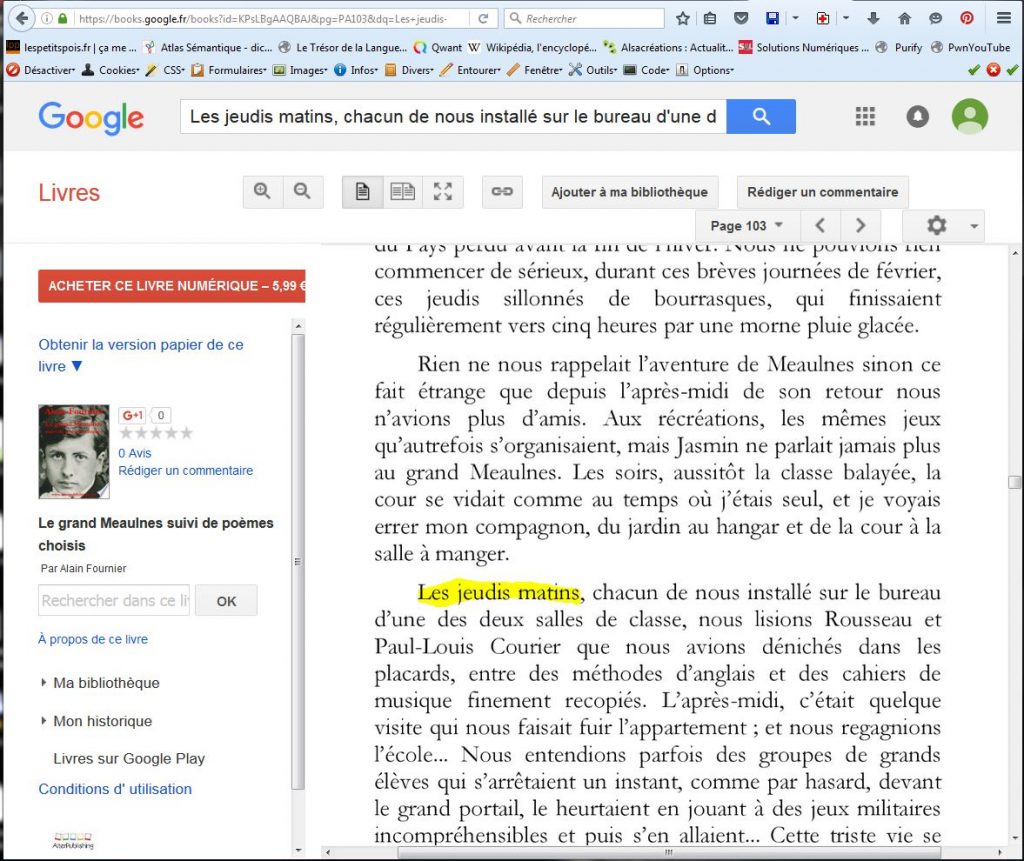This screenshot has width=1024, height=861.
Task: Click Ajouter à ma bibliothèque button
Action: [629, 192]
